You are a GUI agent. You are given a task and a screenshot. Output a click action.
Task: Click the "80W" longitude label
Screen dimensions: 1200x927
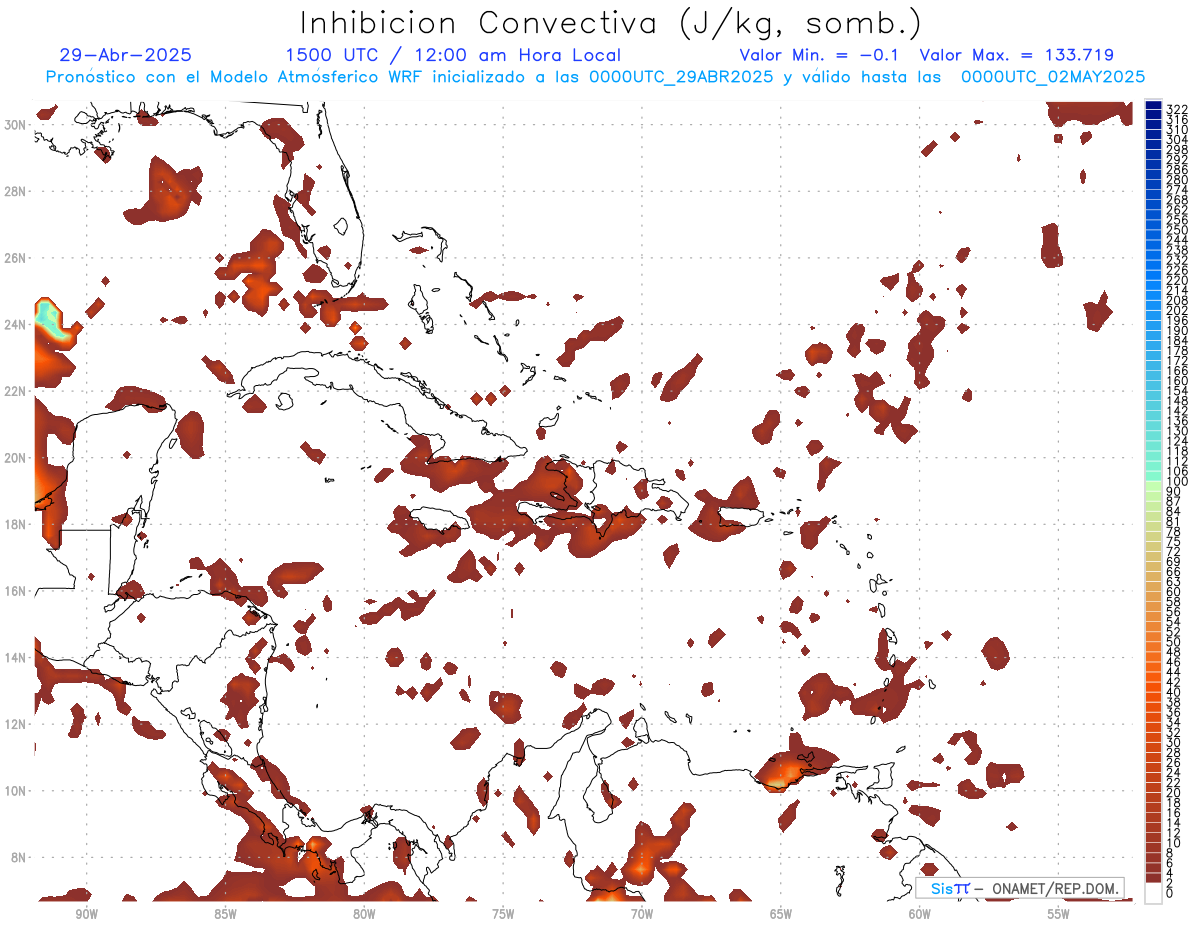[x=364, y=915]
